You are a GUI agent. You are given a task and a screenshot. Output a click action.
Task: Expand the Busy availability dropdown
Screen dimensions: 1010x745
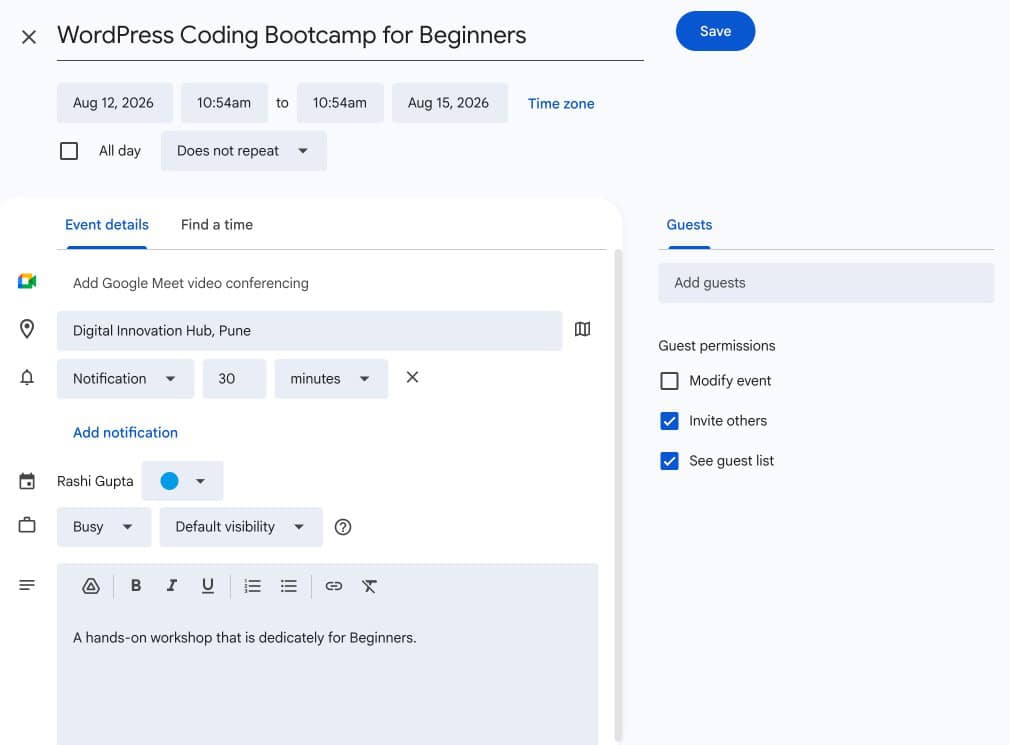104,527
